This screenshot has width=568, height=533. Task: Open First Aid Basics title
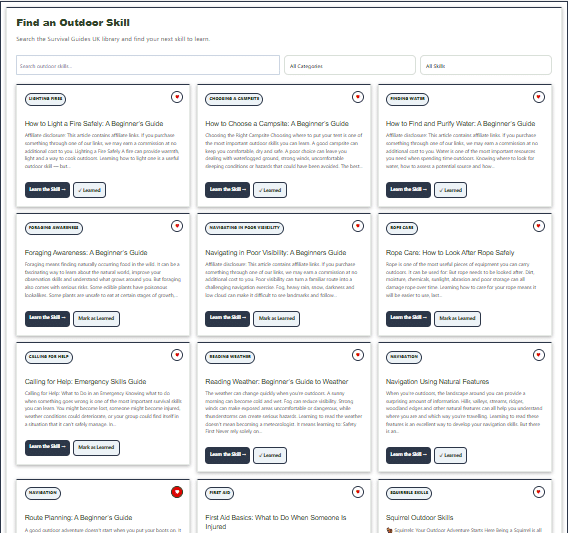tap(276, 522)
